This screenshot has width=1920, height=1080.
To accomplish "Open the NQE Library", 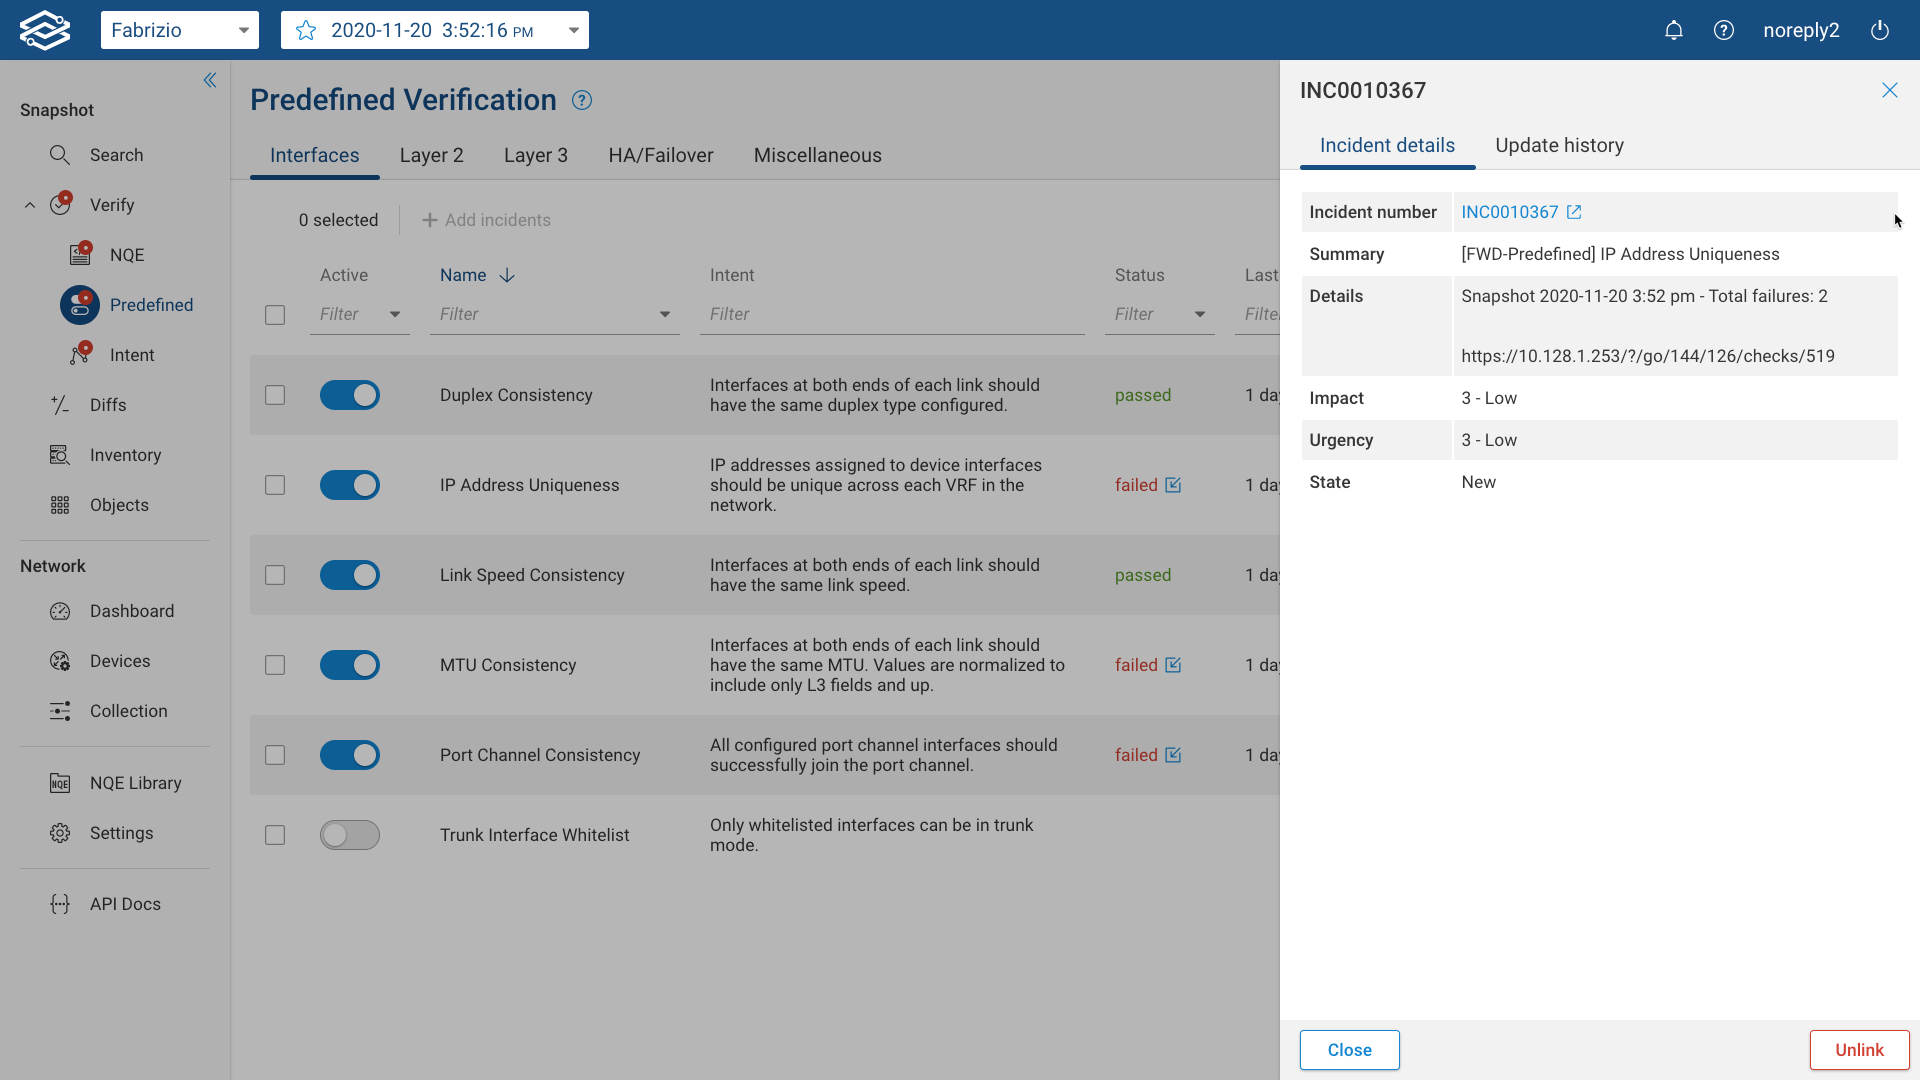I will coord(136,782).
